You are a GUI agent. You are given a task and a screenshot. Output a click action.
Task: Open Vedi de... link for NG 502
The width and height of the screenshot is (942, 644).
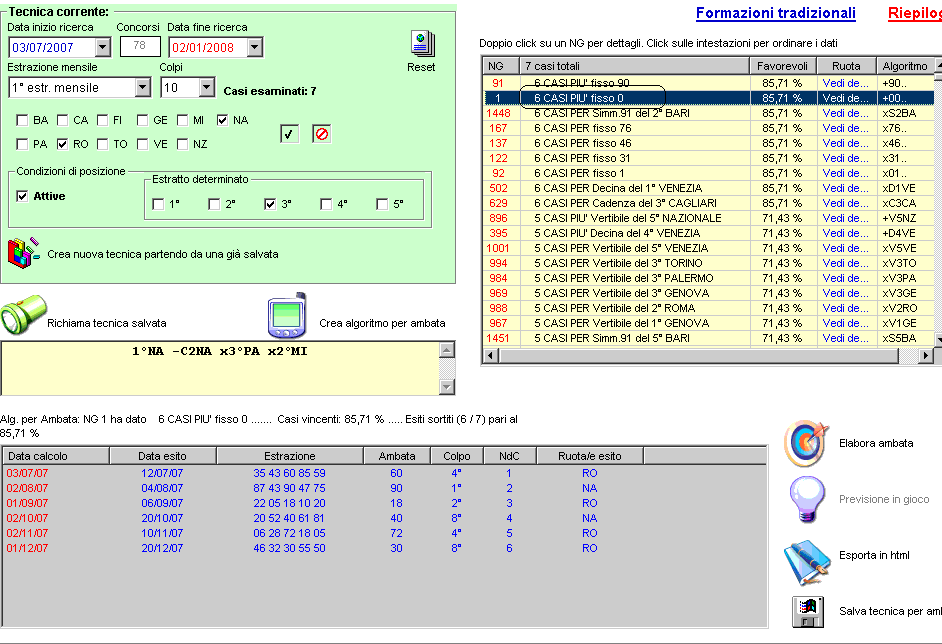pyautogui.click(x=845, y=189)
